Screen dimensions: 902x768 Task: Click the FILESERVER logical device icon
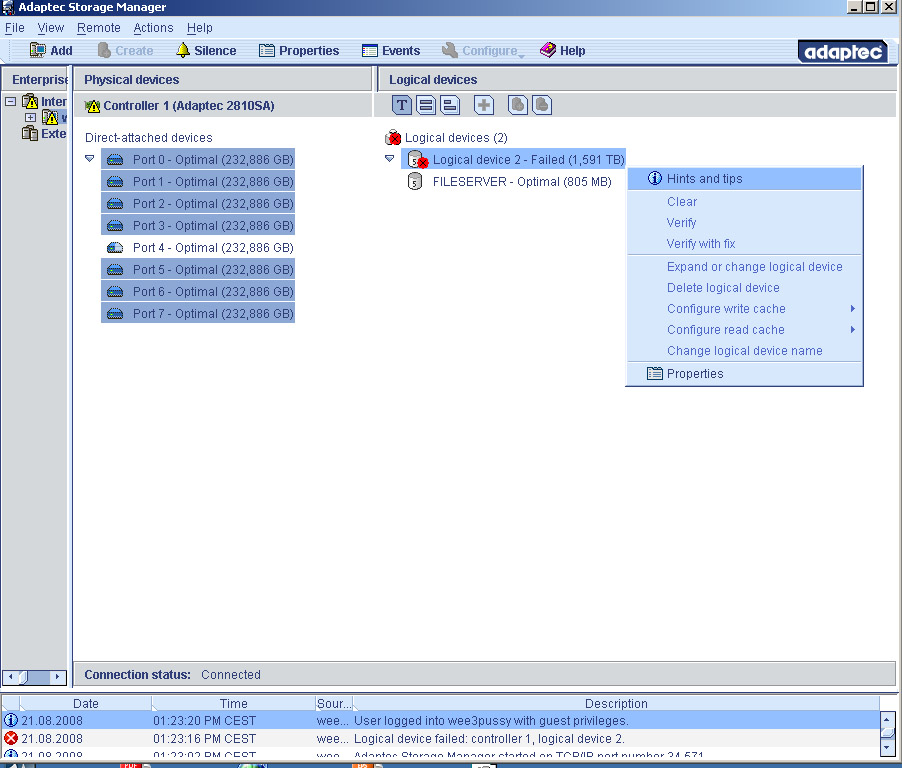[414, 182]
